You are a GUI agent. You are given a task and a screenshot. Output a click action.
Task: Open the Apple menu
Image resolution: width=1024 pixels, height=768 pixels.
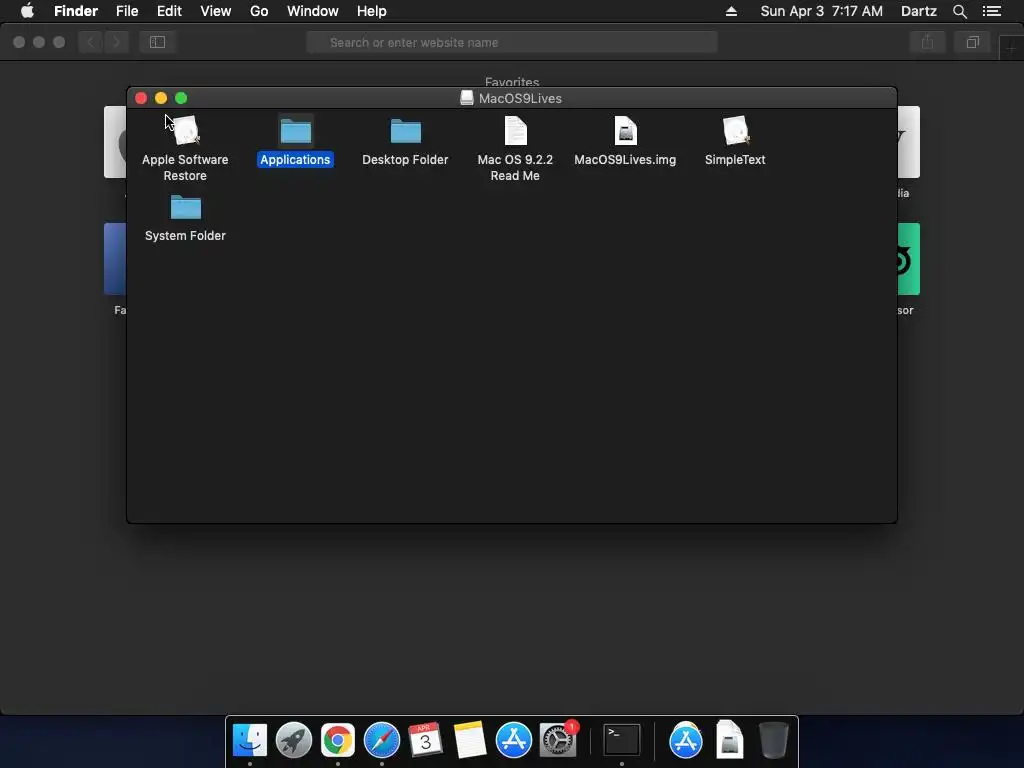pyautogui.click(x=27, y=11)
